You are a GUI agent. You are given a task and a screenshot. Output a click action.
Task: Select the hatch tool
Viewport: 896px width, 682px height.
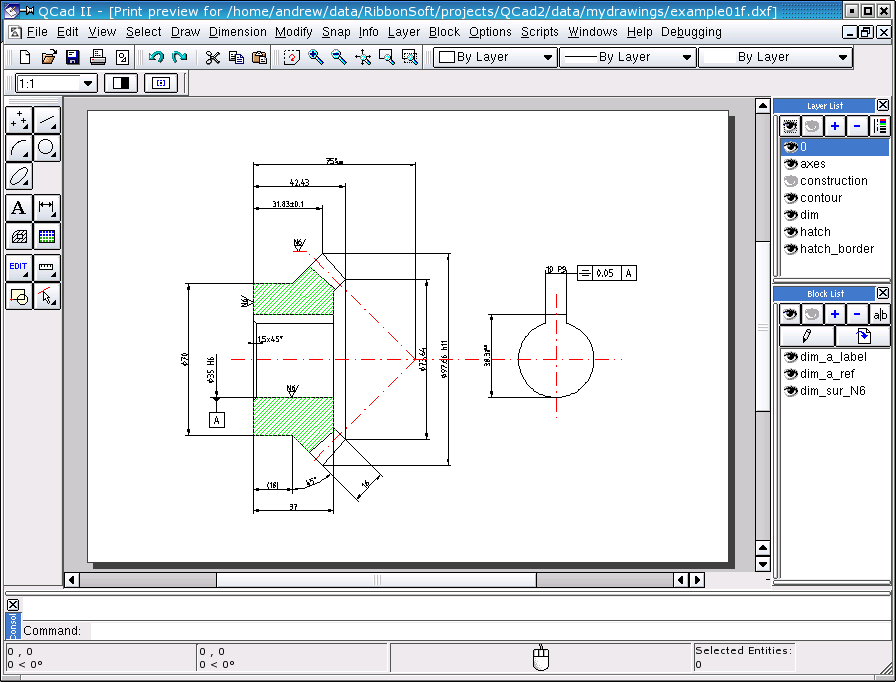(19, 236)
